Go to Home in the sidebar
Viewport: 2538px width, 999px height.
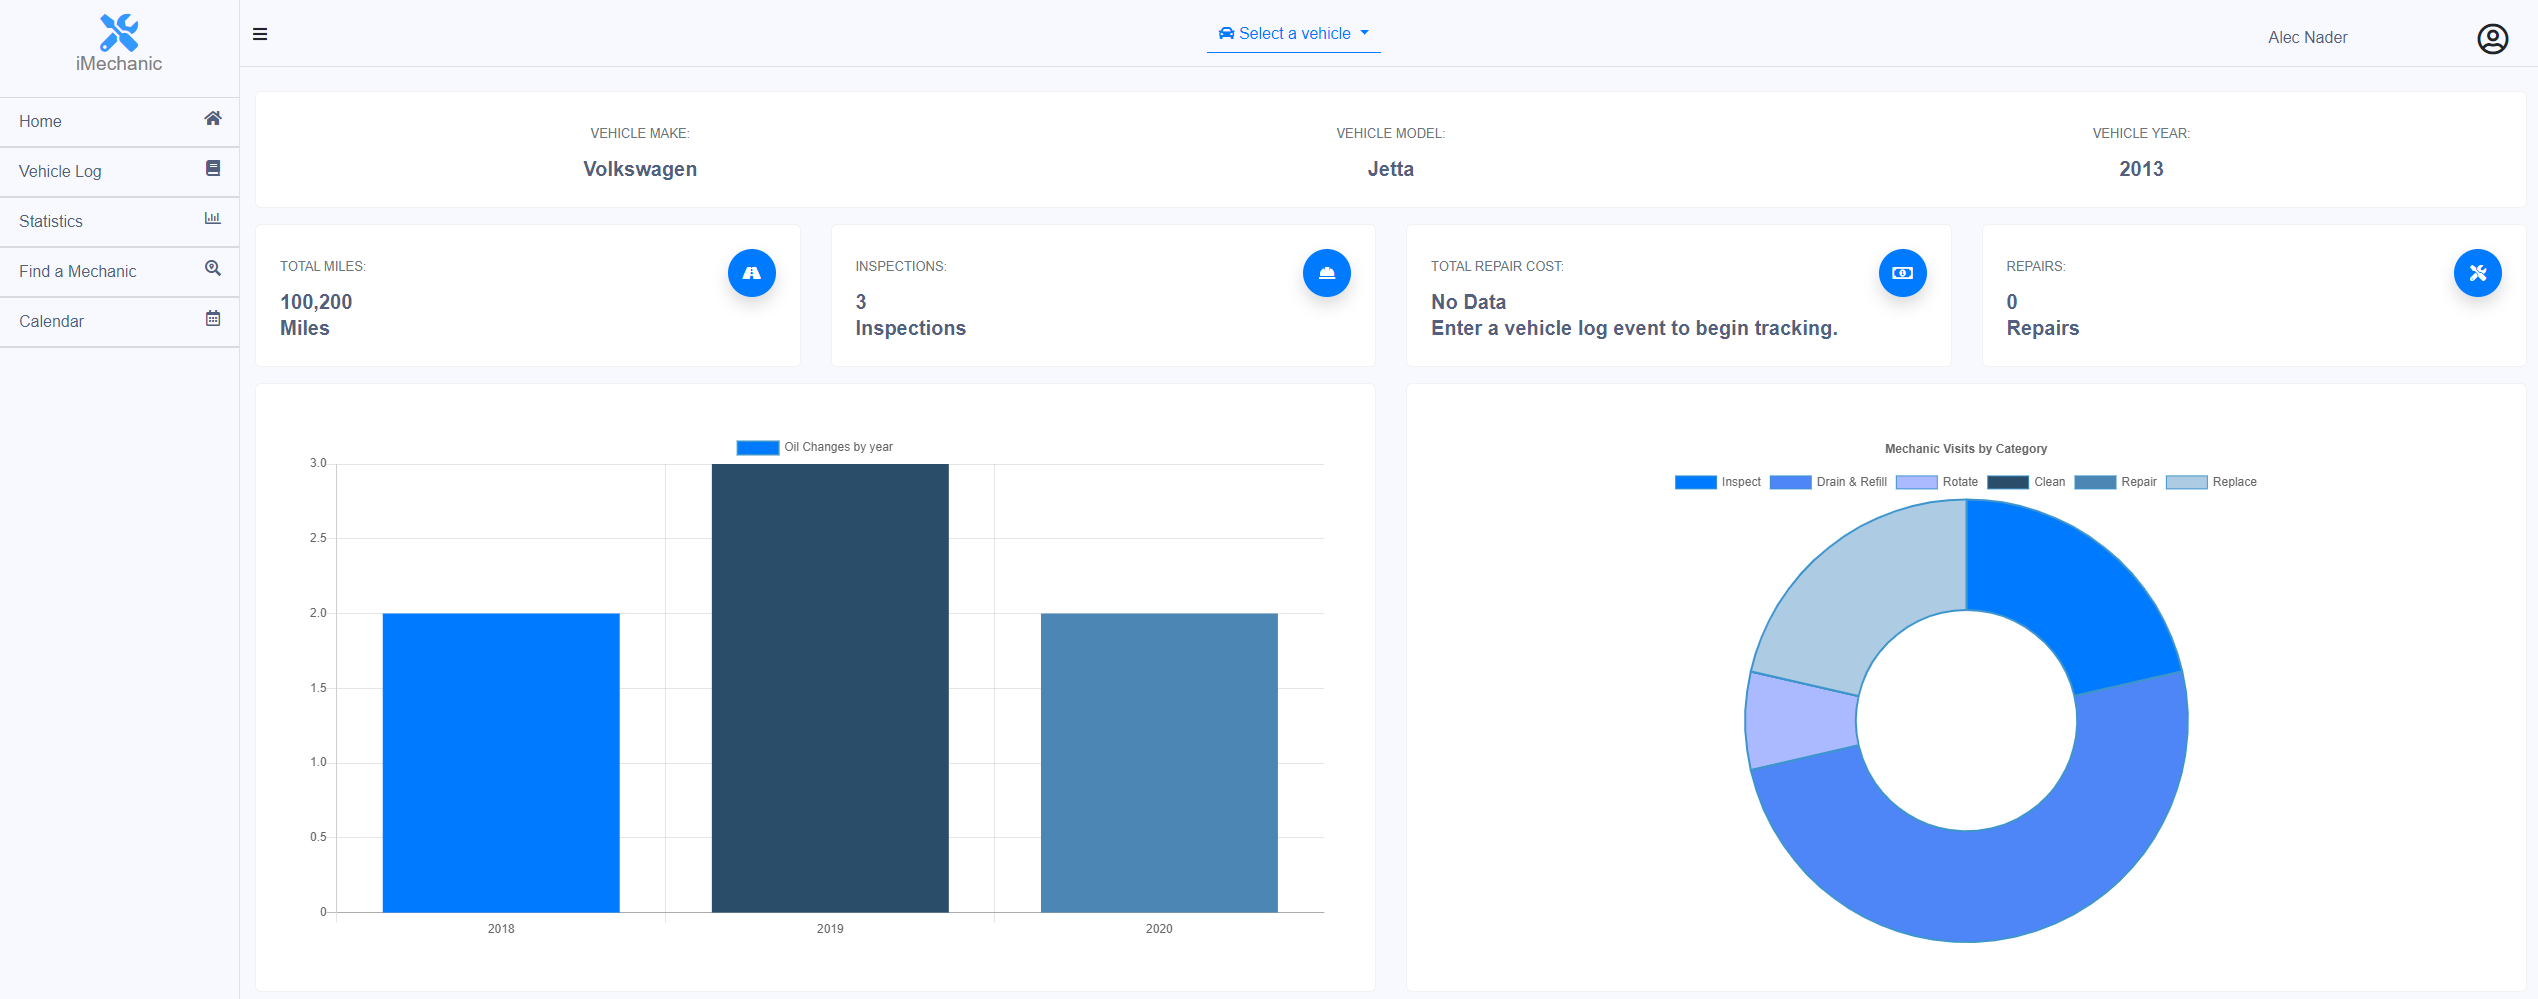click(x=119, y=122)
